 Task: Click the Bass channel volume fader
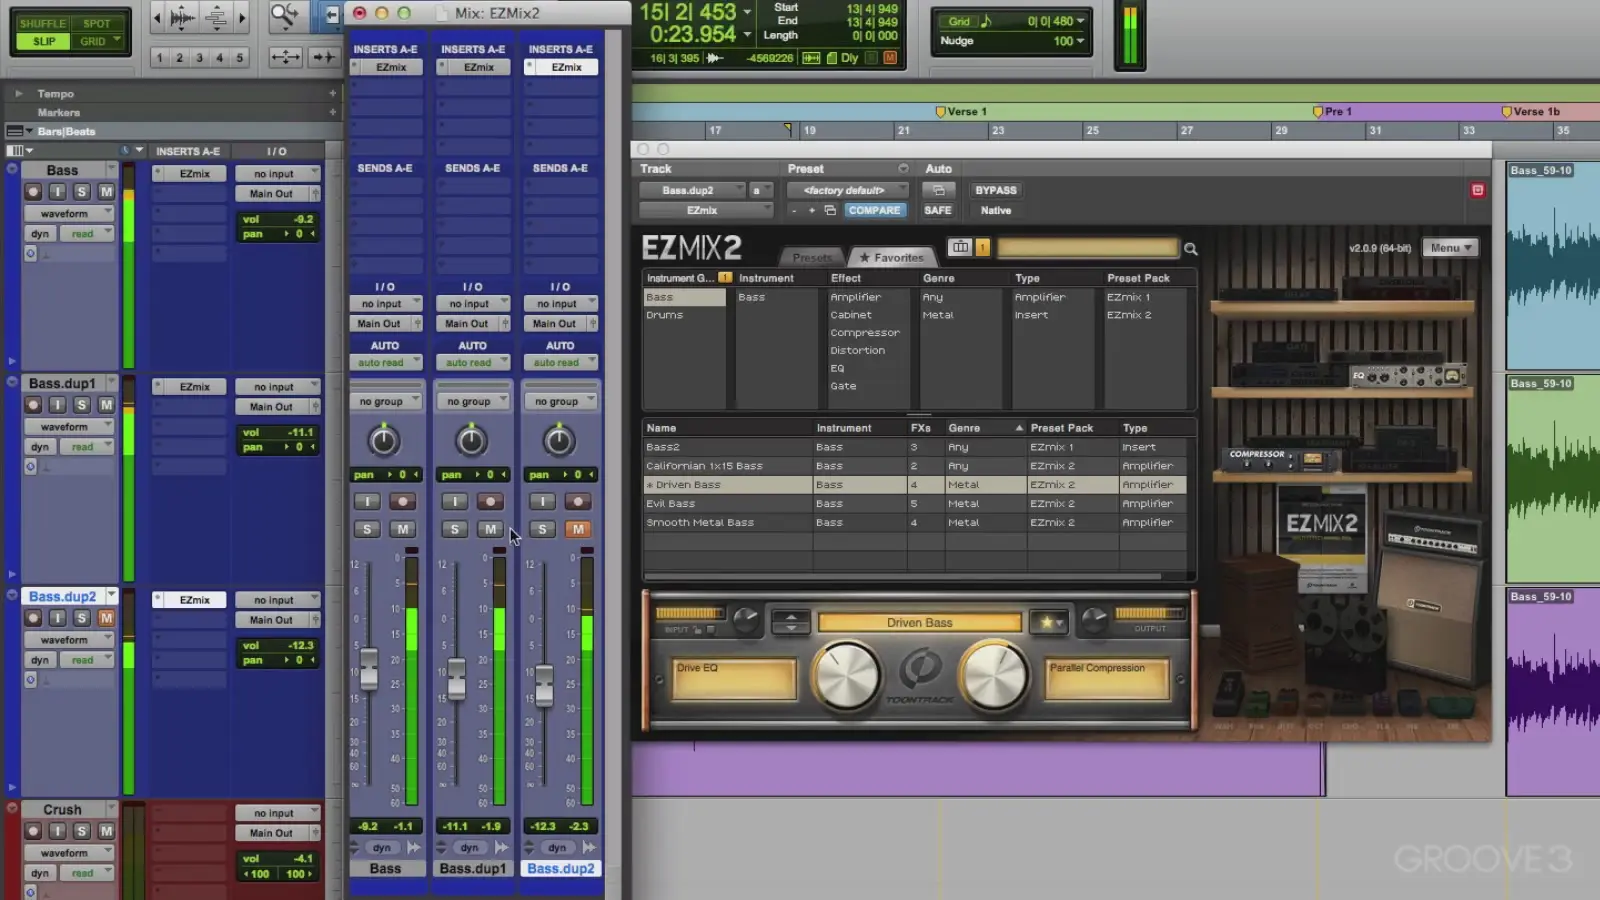(369, 668)
